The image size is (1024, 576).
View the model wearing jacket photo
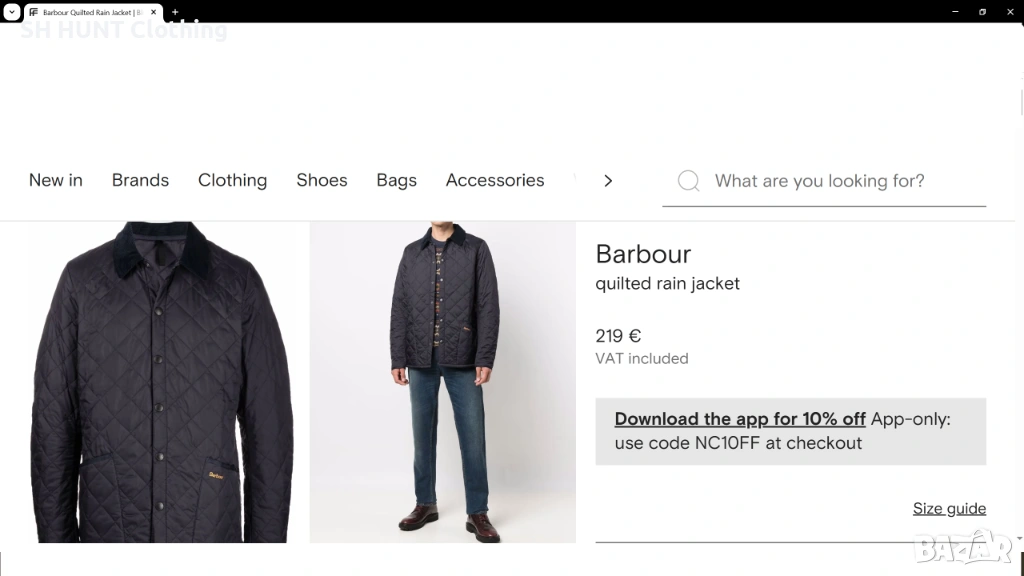coord(442,382)
